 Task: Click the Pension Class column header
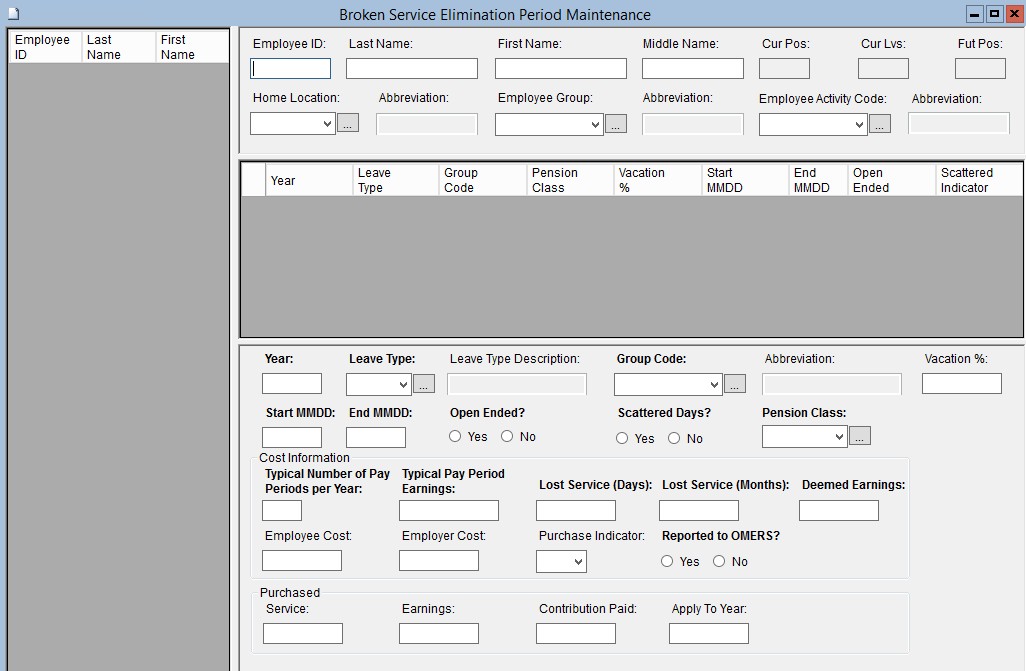pos(569,180)
